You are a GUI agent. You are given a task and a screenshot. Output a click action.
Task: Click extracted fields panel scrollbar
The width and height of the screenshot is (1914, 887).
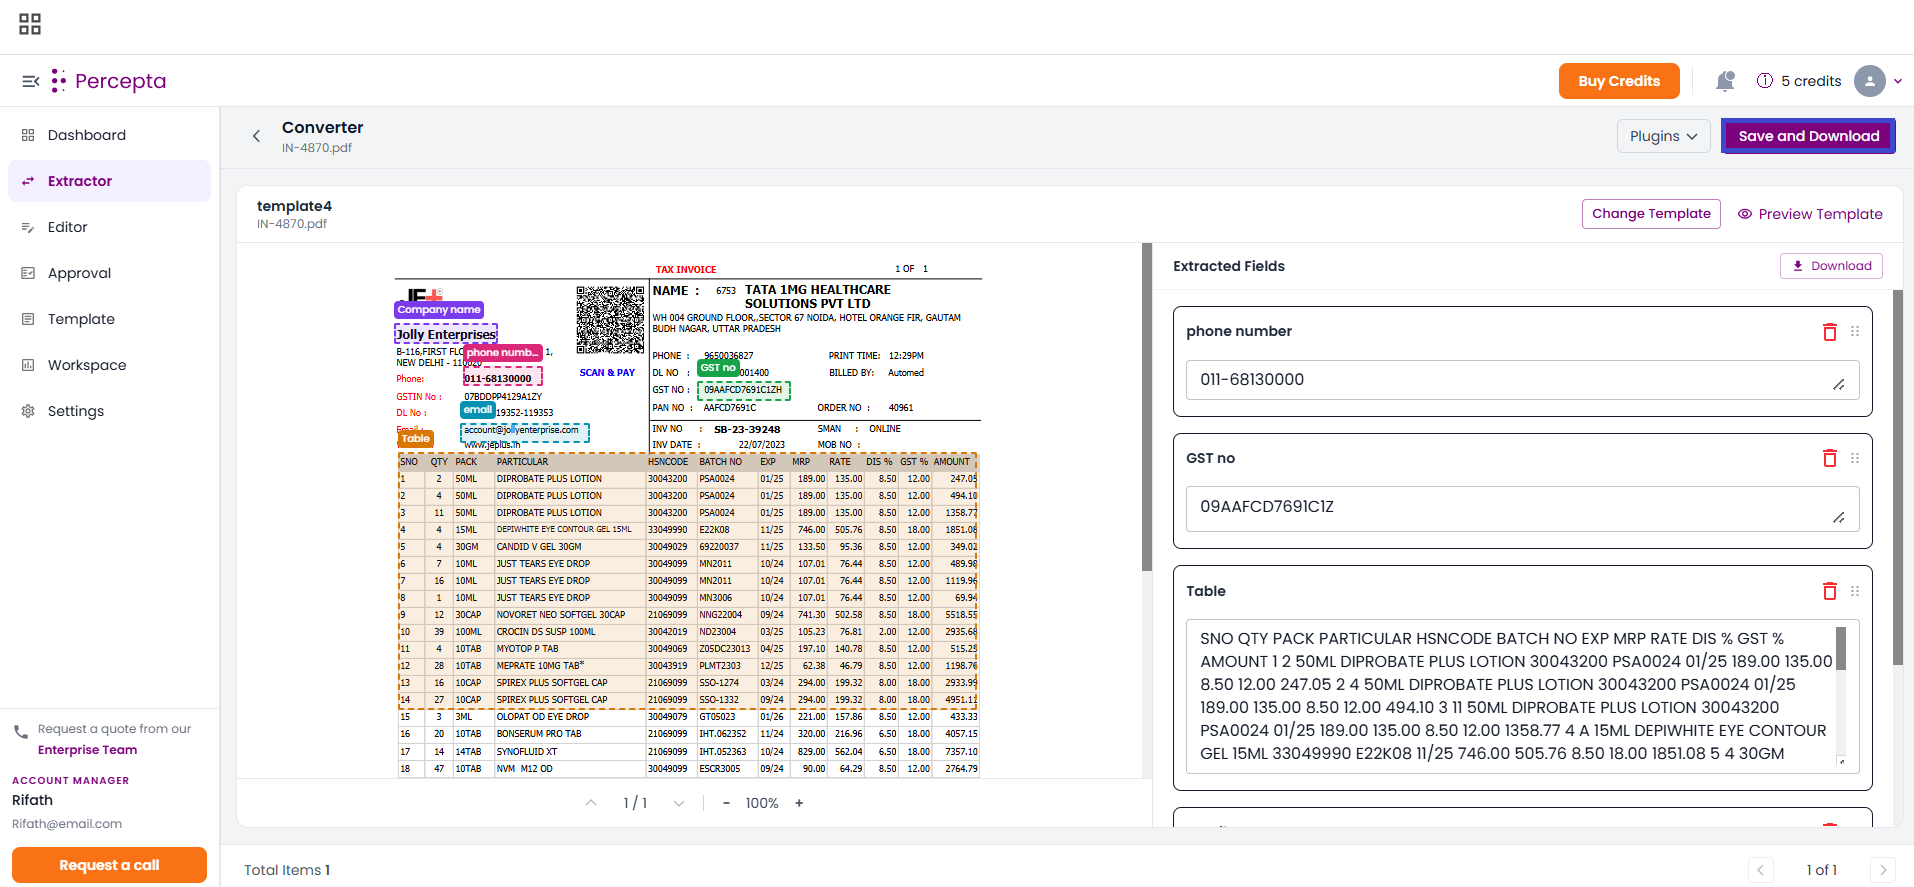tap(1898, 478)
